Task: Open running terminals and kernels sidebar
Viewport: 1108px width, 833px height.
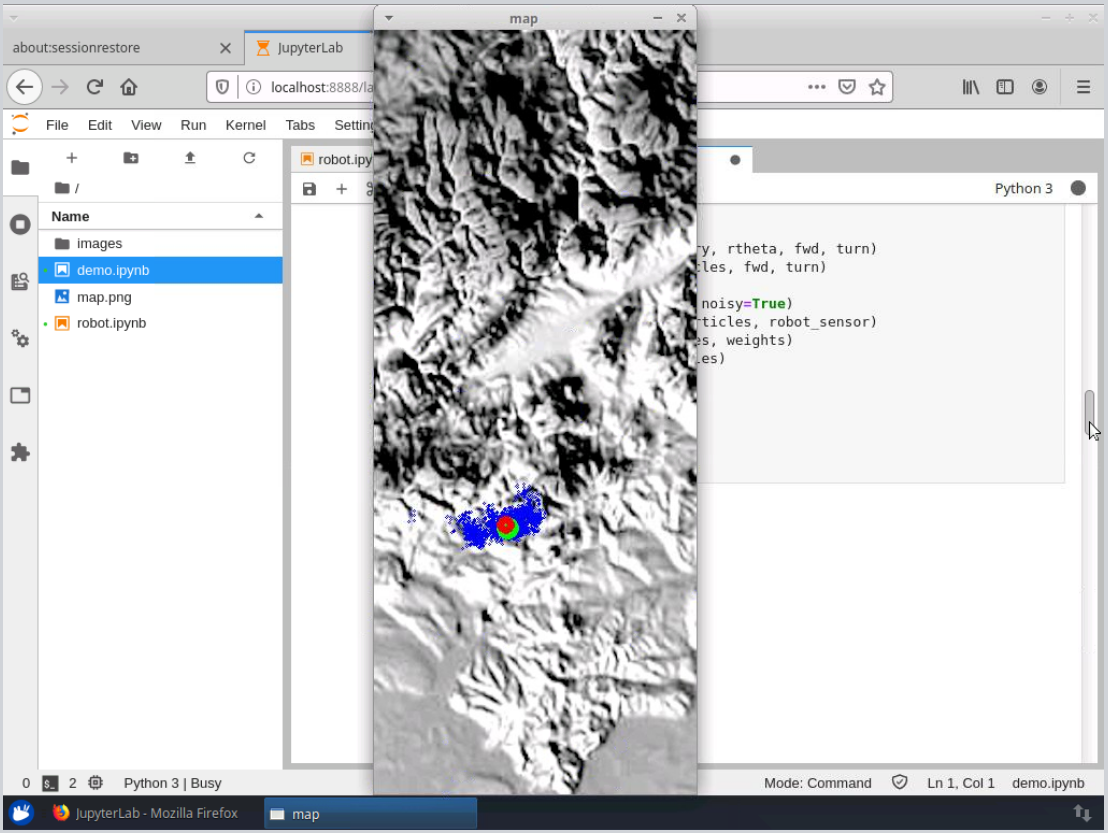Action: click(20, 225)
